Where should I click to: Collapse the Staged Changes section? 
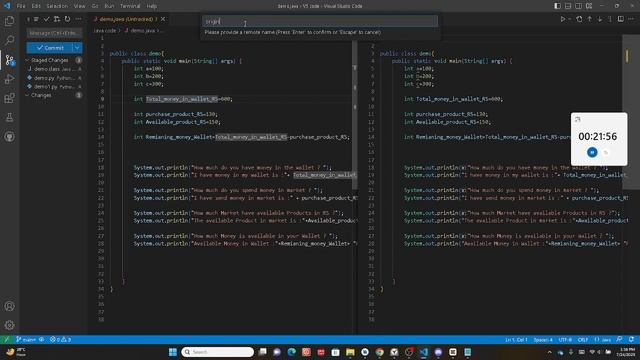27,60
